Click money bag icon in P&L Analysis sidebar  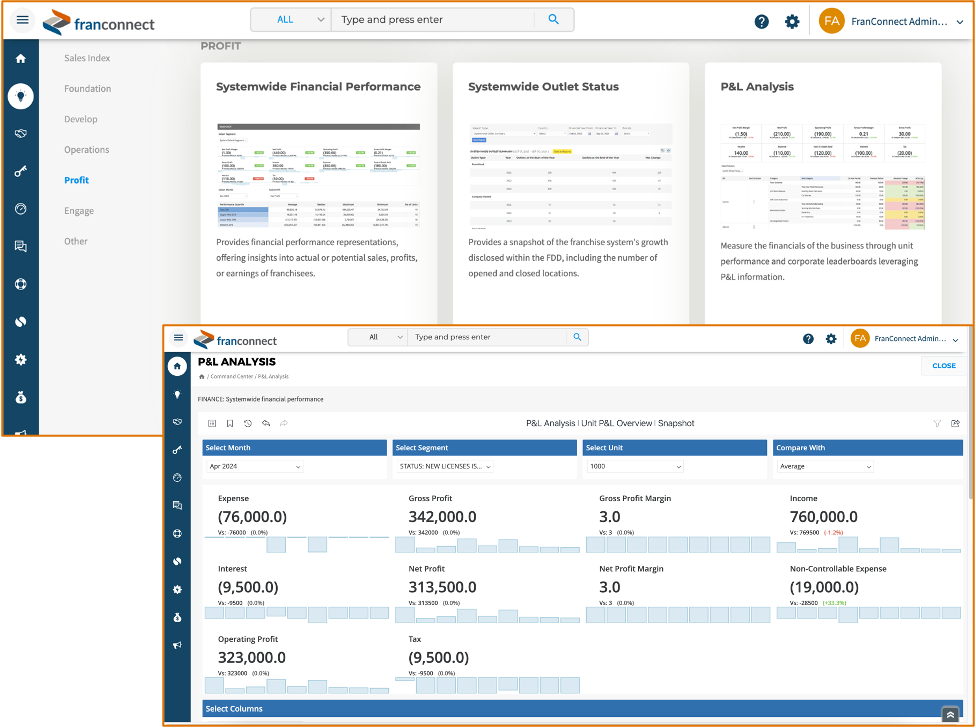177,617
